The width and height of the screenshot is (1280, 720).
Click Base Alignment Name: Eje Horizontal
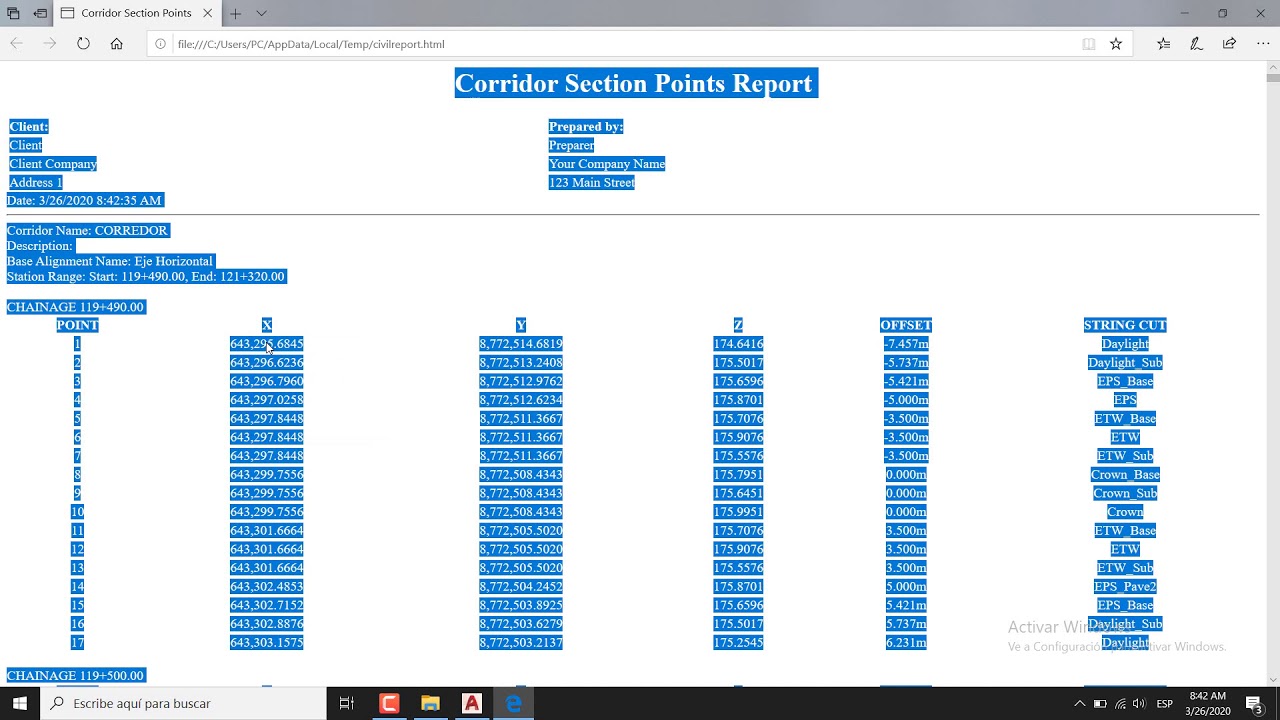(x=110, y=261)
